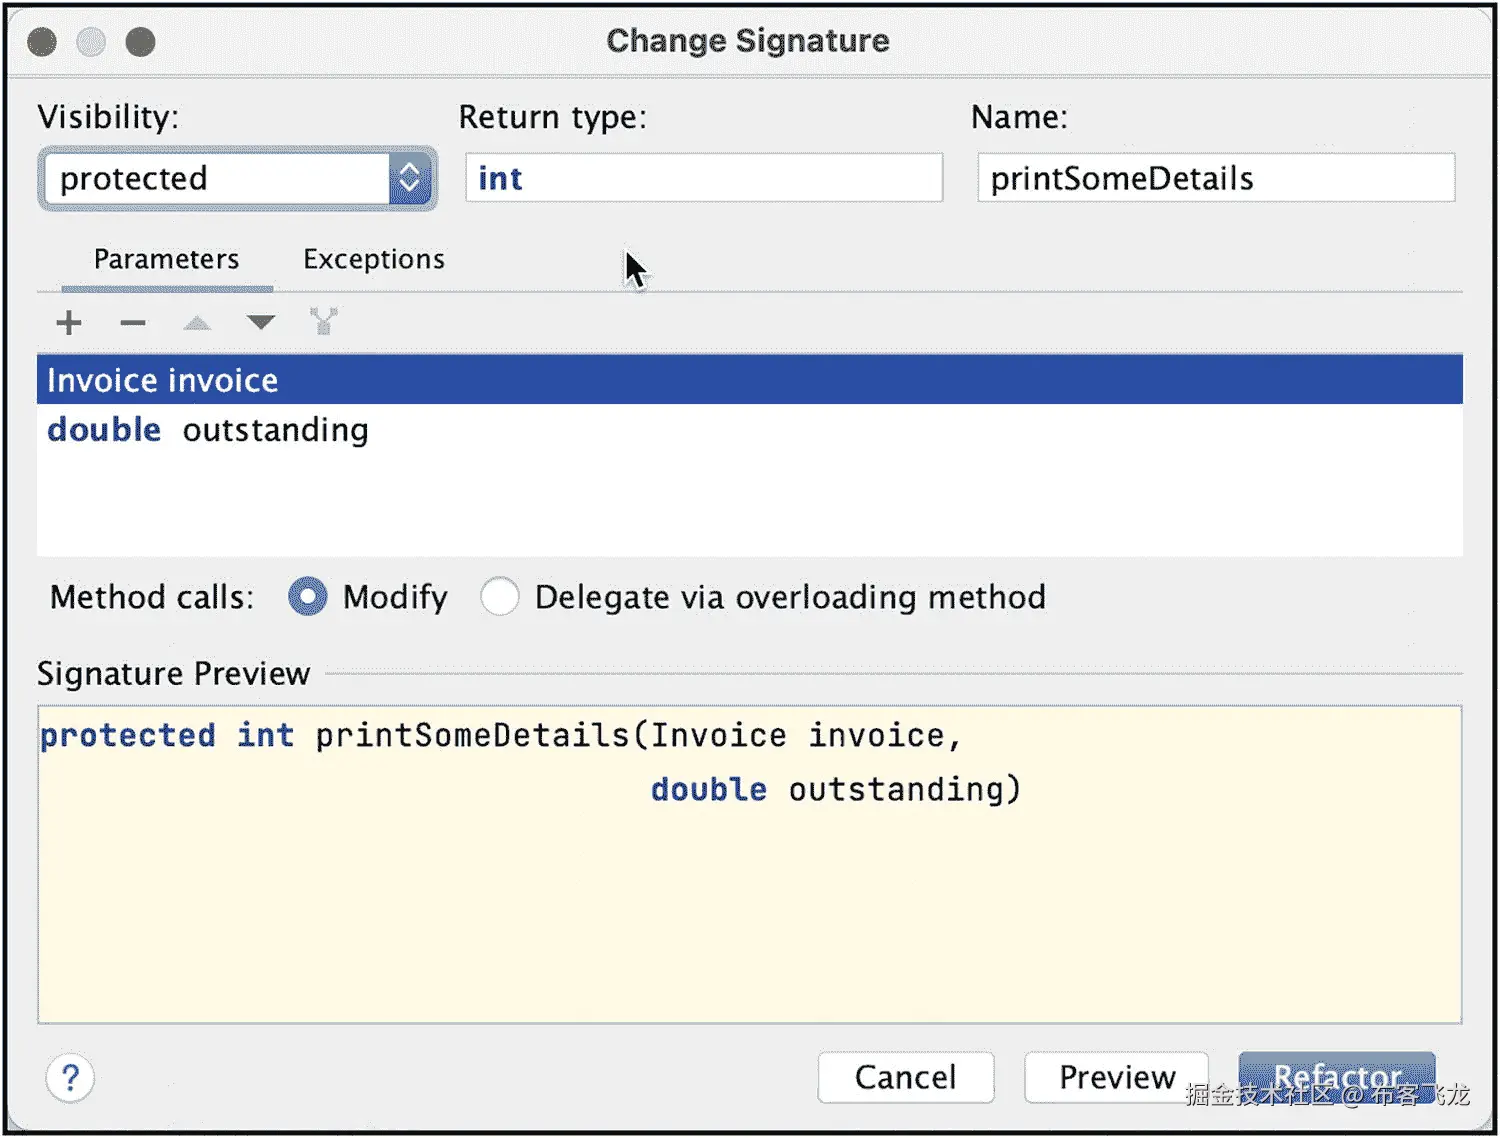Image resolution: width=1500 pixels, height=1138 pixels.
Task: Click the Name field containing printSomeDetails
Action: pyautogui.click(x=1215, y=179)
